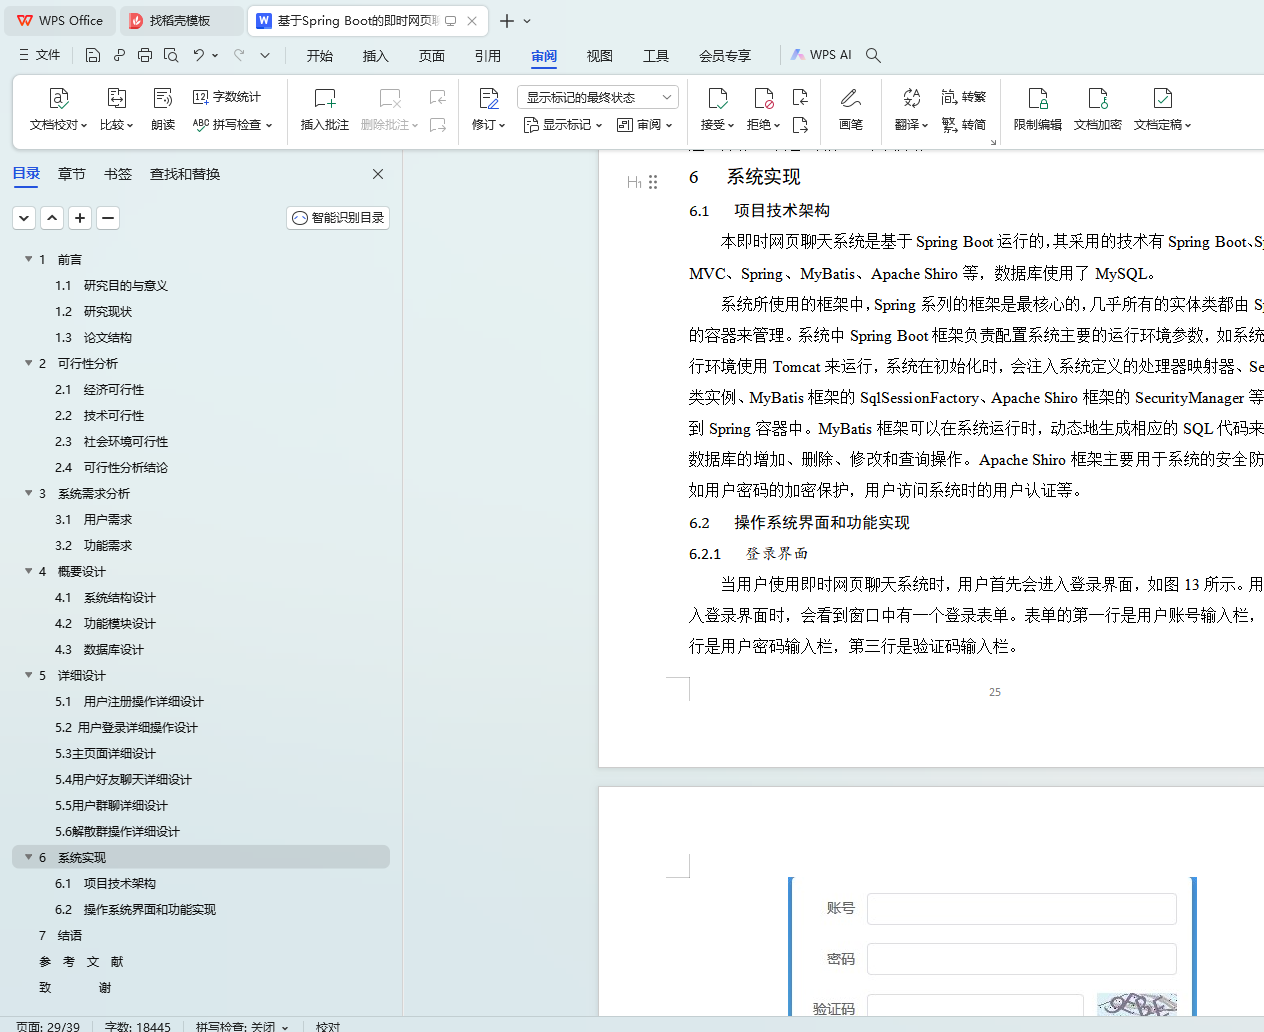Open a new tab with plus button
Image resolution: width=1264 pixels, height=1032 pixels.
click(507, 21)
